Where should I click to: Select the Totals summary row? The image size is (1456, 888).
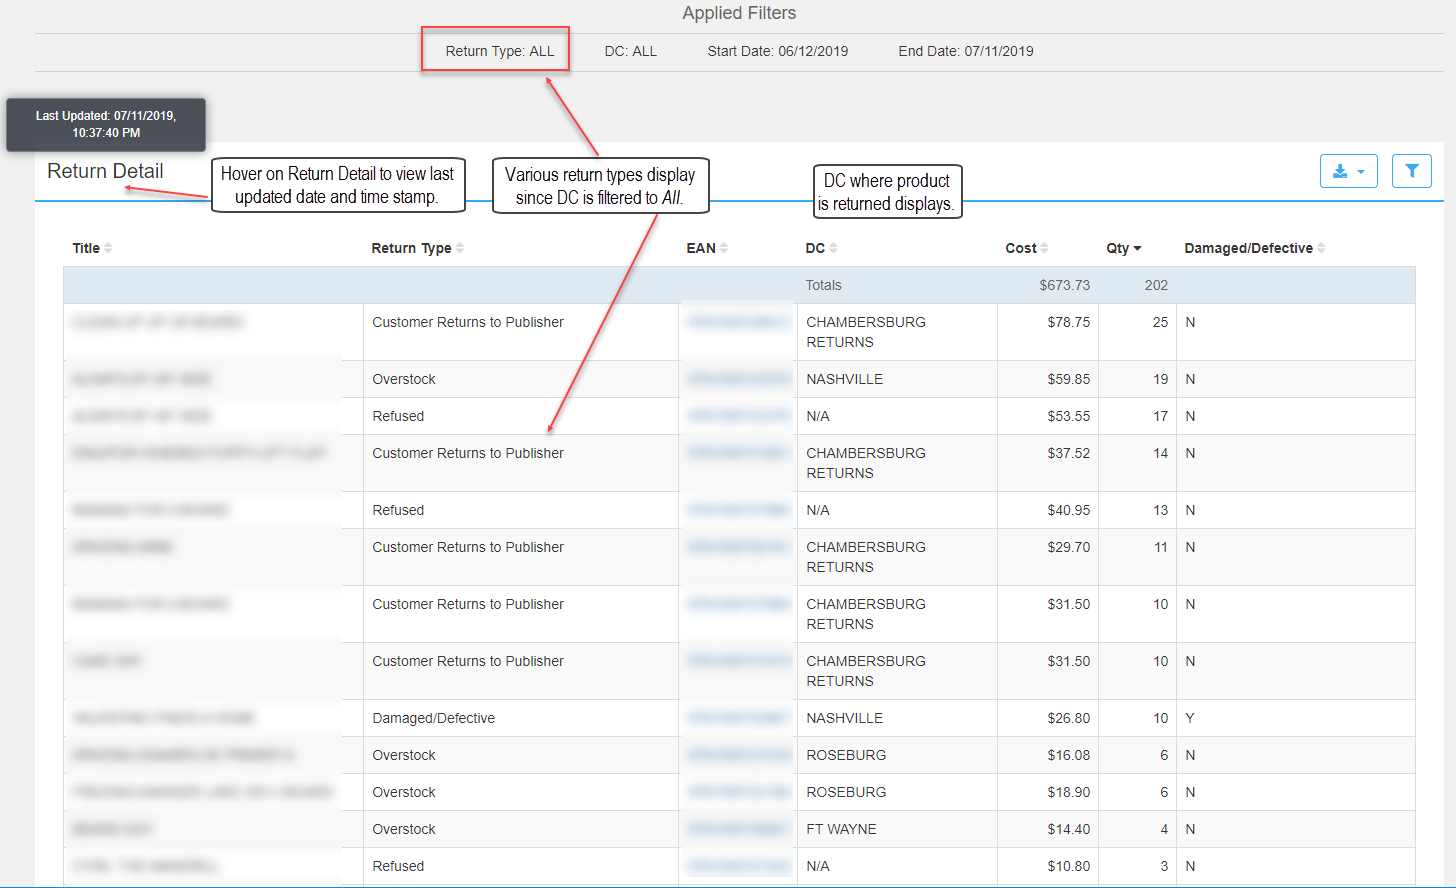[x=823, y=285]
